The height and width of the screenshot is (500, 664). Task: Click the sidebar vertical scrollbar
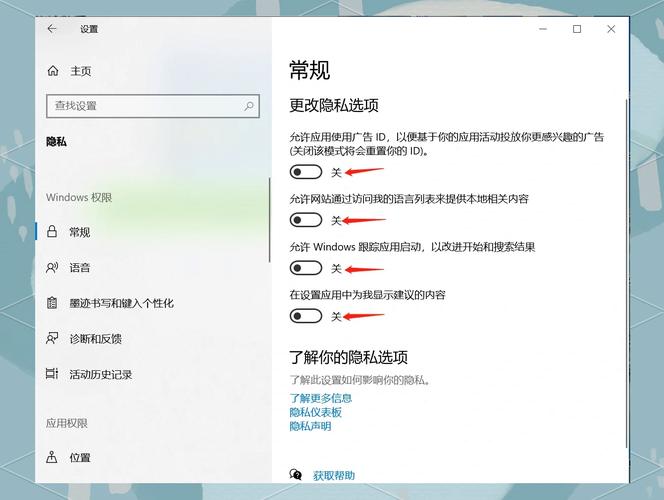point(269,220)
